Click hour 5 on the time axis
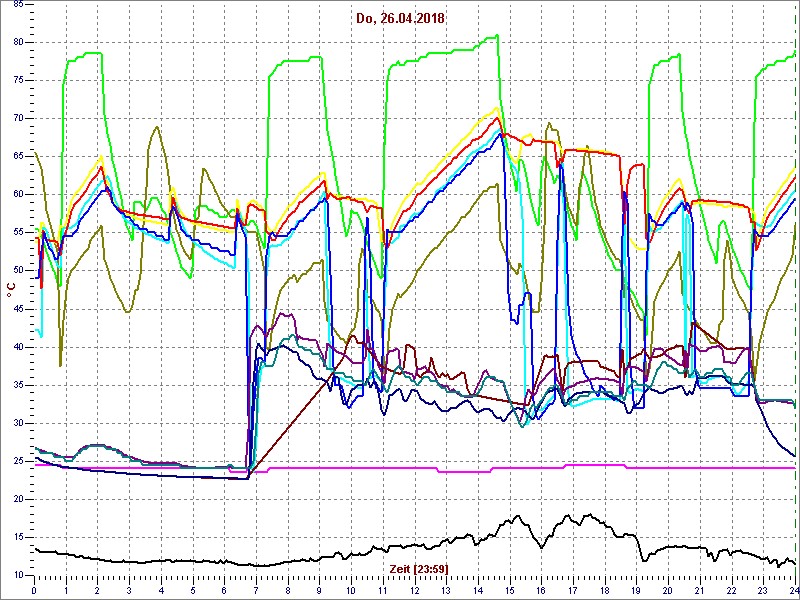This screenshot has width=800, height=600. (193, 590)
